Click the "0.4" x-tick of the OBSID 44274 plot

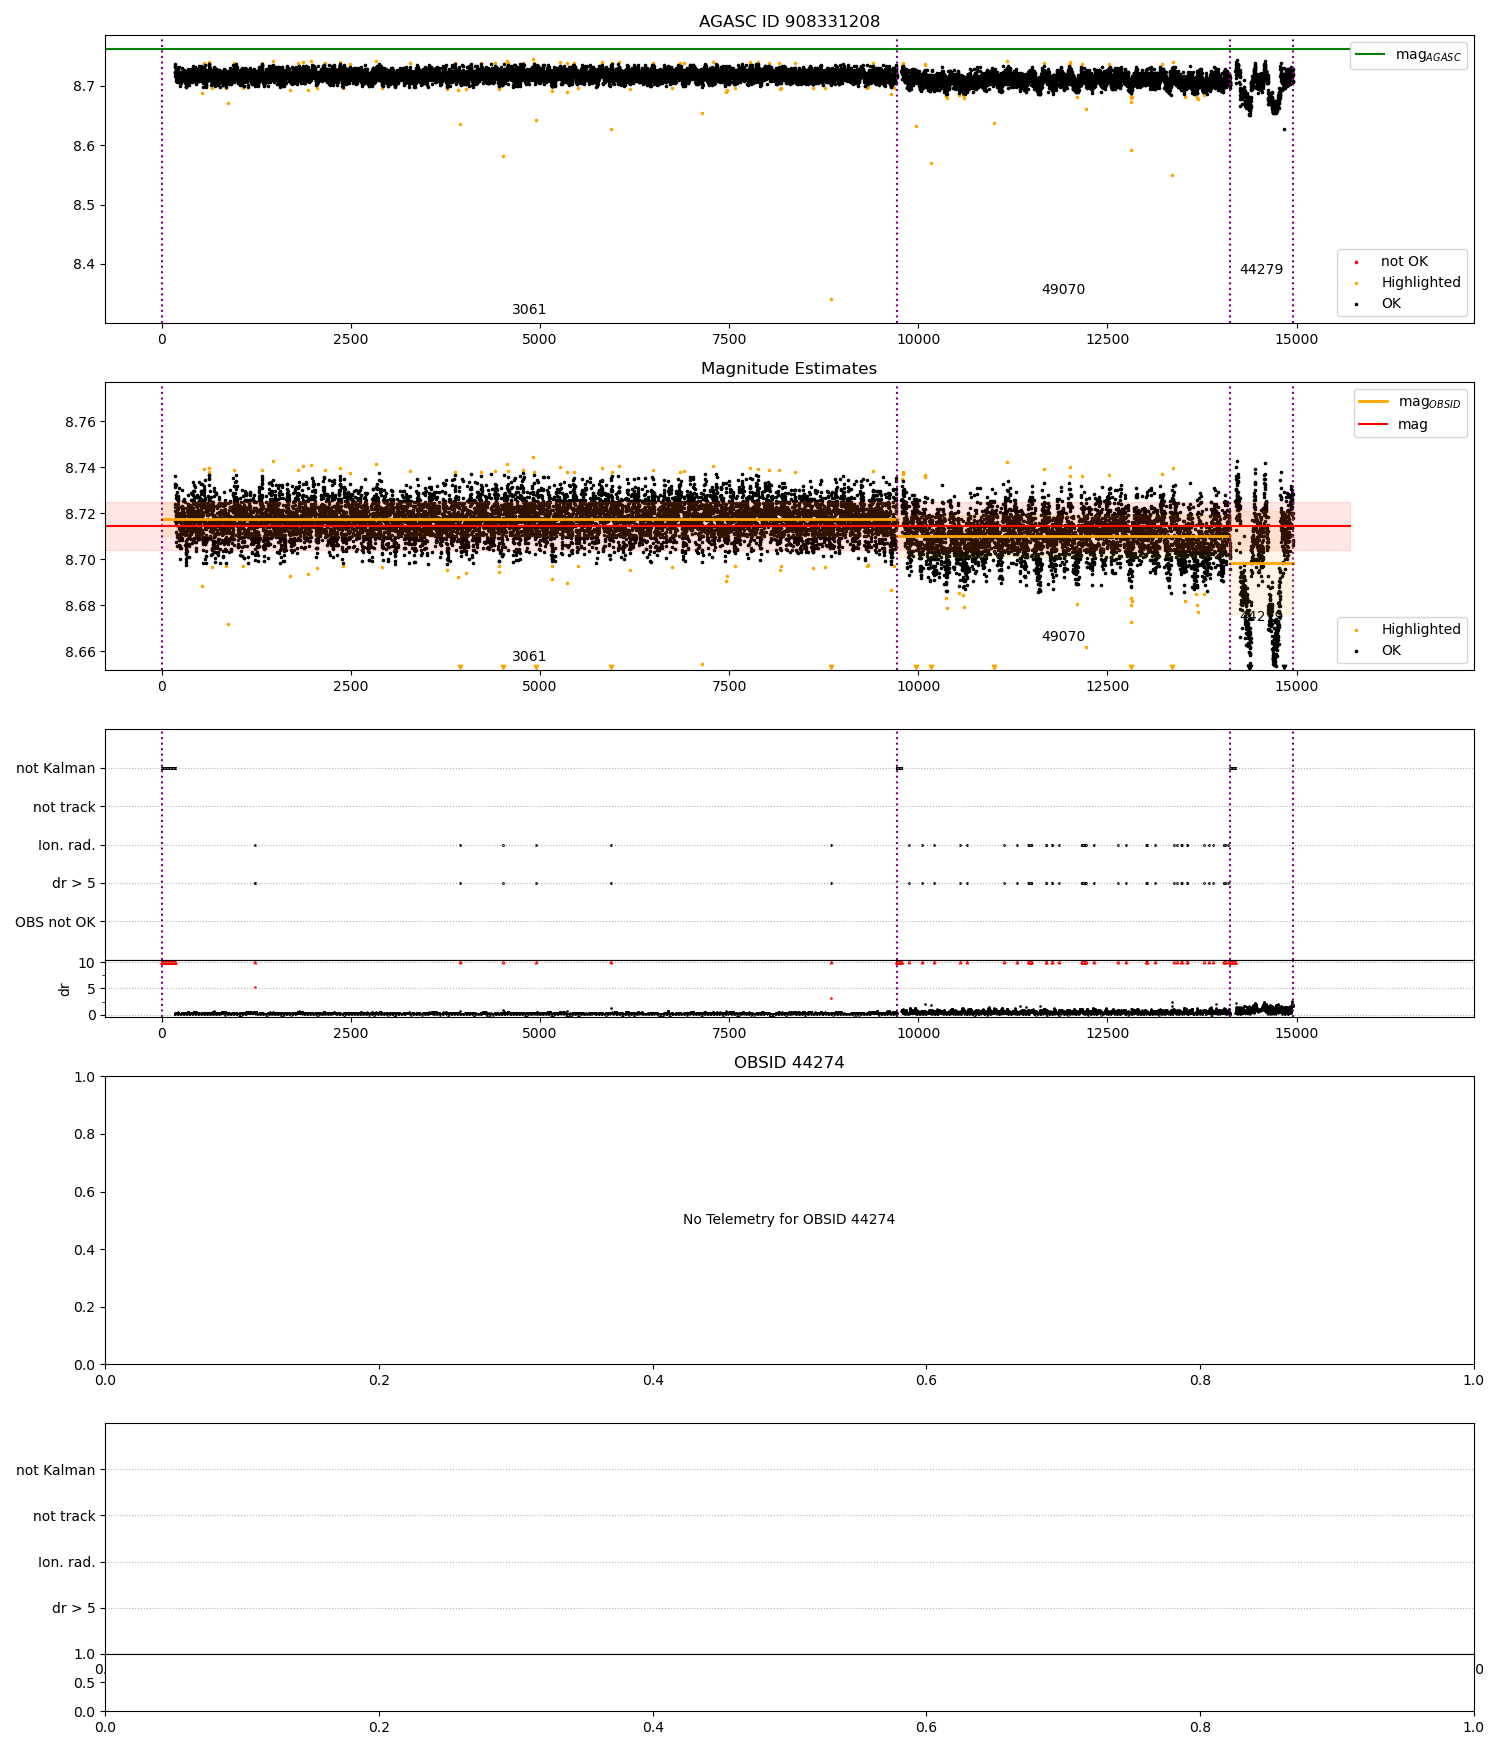pyautogui.click(x=653, y=1380)
